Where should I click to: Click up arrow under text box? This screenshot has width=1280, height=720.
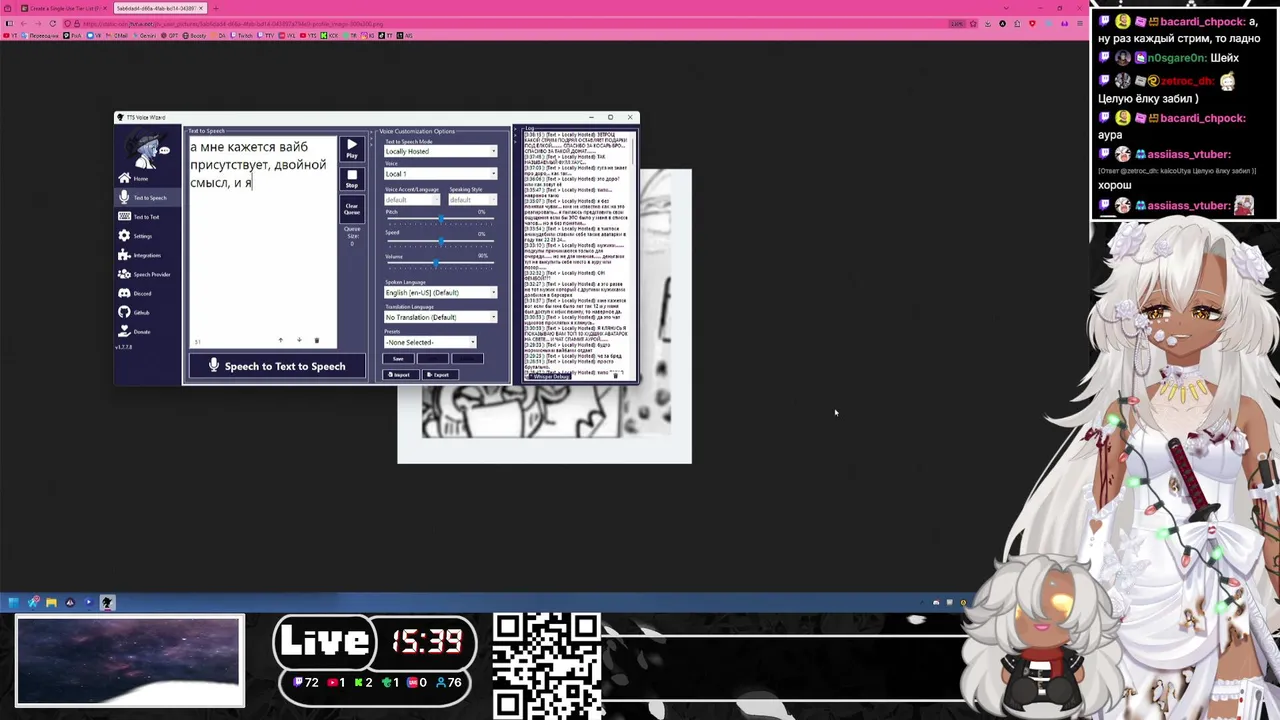(280, 340)
